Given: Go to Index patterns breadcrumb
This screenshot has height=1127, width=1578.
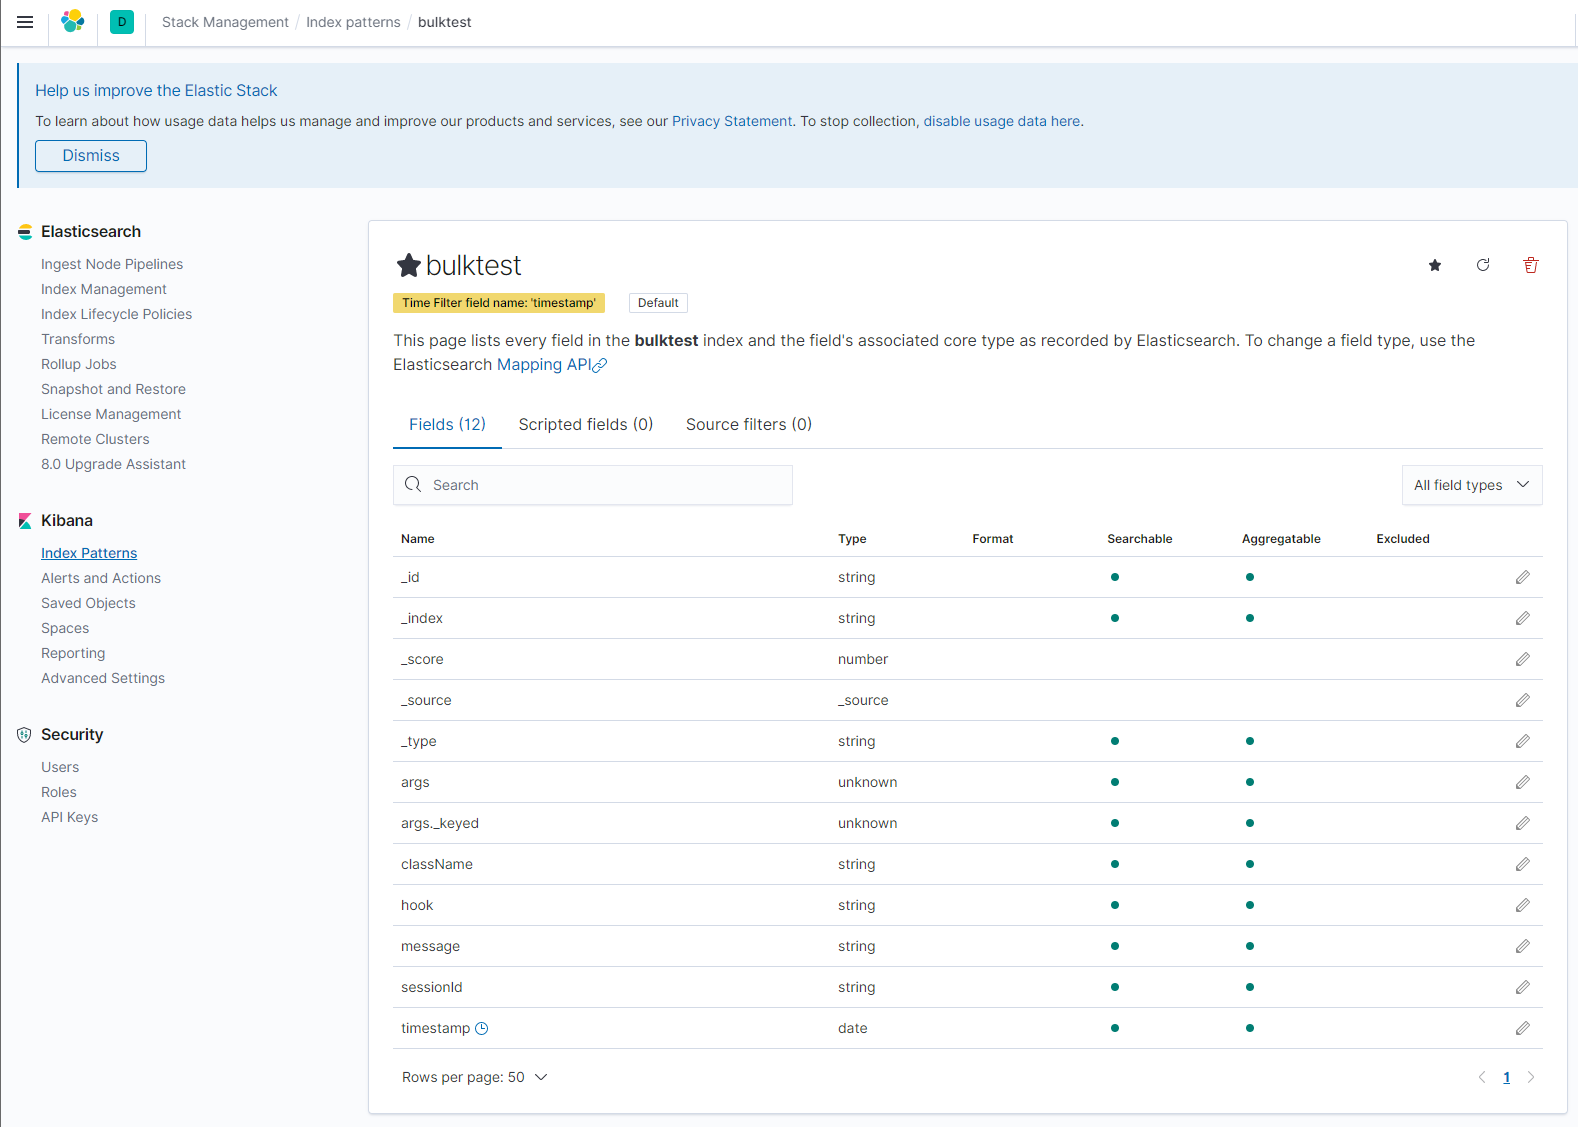Looking at the screenshot, I should coord(353,22).
